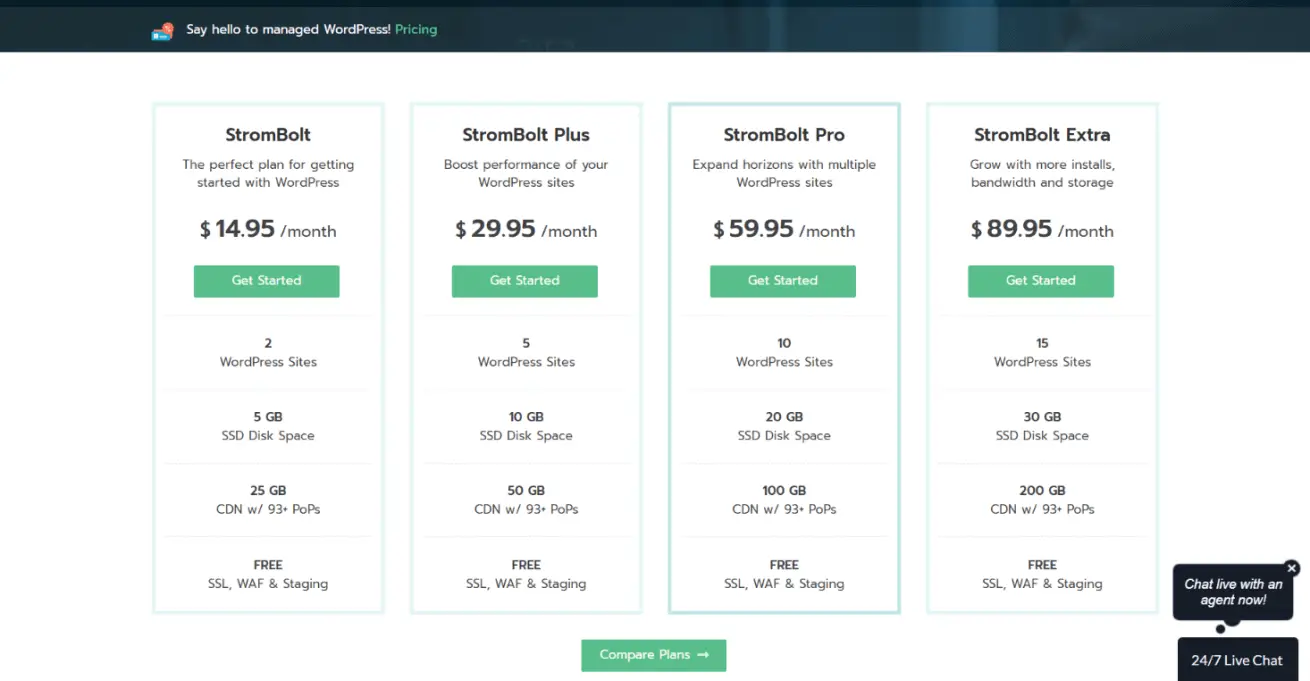Select the StromBolt Pro plan title
The image size is (1310, 681).
[x=783, y=134]
